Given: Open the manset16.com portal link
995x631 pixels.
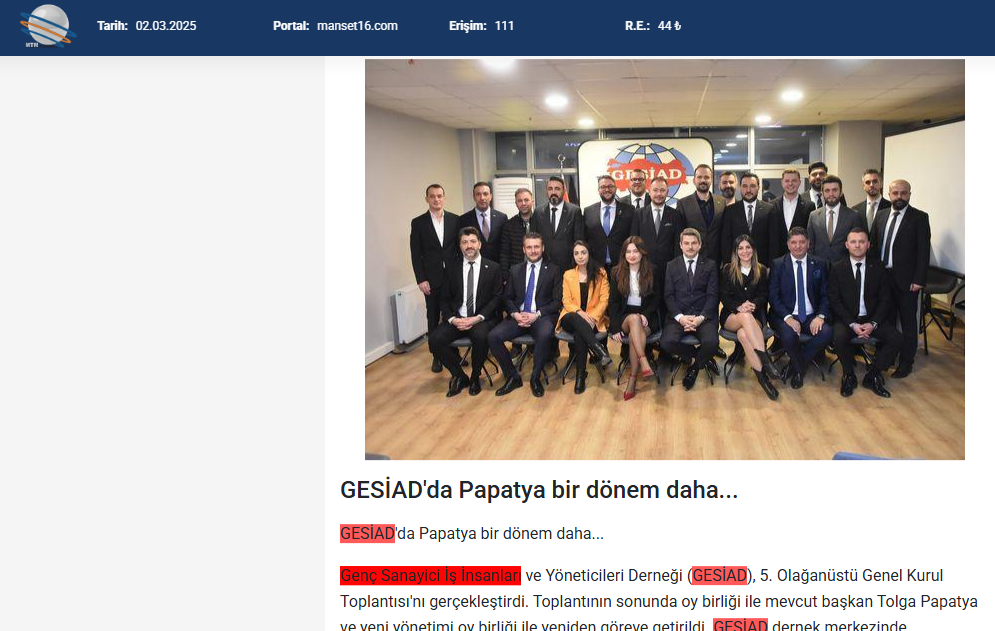Looking at the screenshot, I should (357, 26).
